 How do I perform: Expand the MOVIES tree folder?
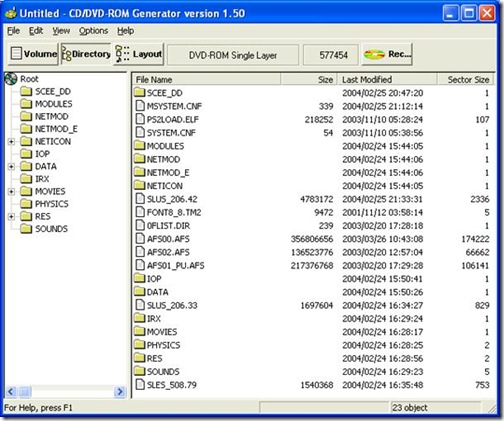click(11, 192)
